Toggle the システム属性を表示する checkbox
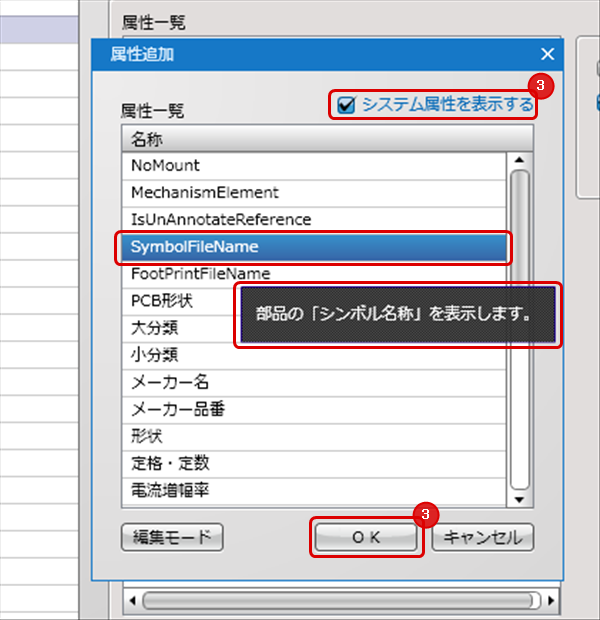The height and width of the screenshot is (620, 600). point(346,105)
